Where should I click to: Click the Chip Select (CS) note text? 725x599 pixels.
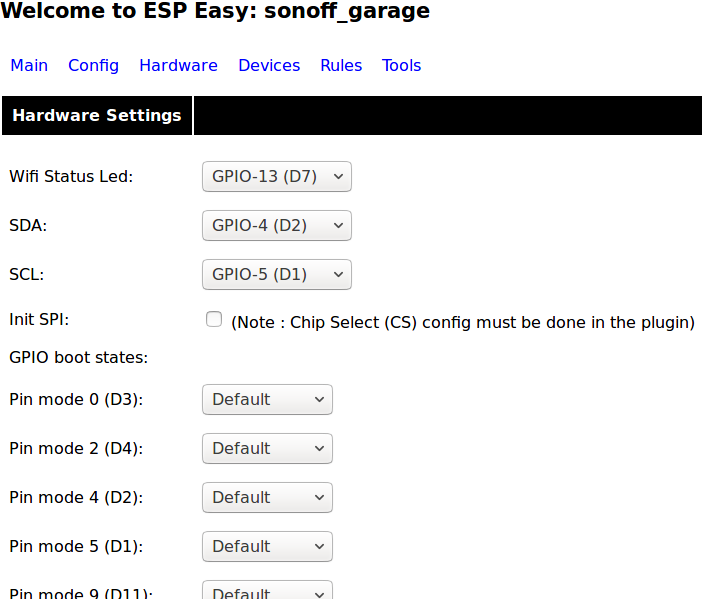[463, 323]
